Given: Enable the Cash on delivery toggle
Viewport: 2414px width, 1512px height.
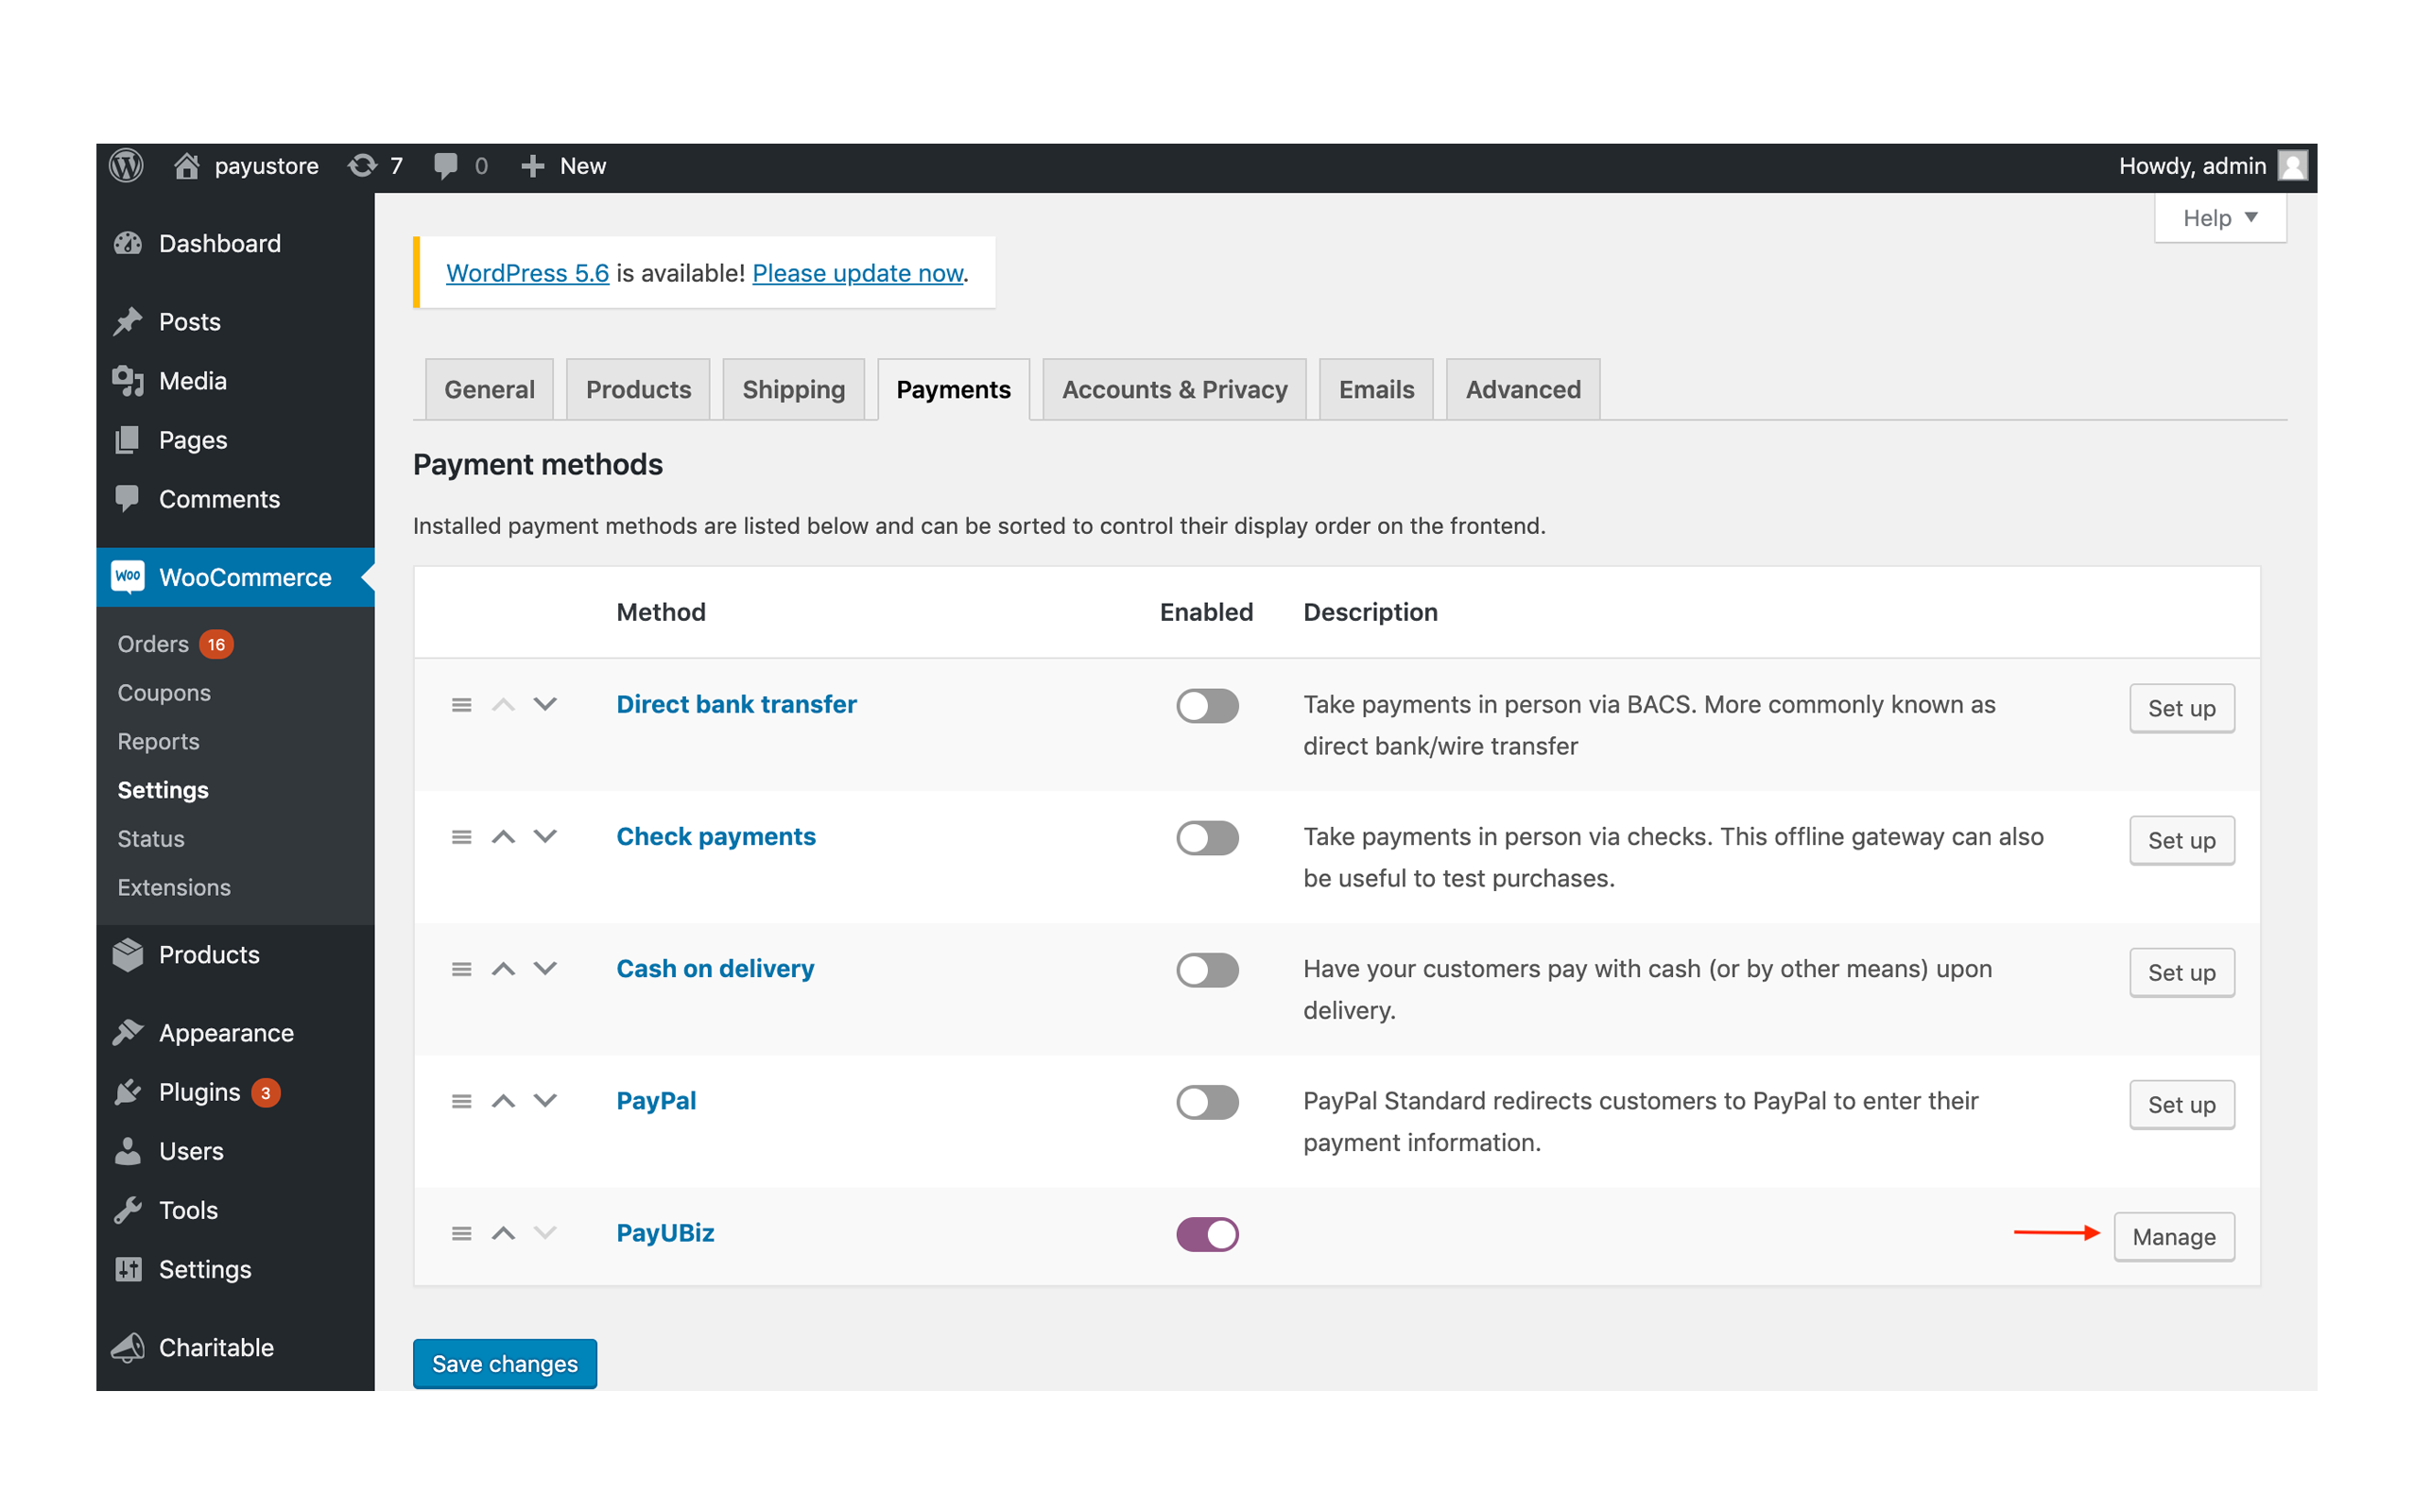Looking at the screenshot, I should 1207,970.
